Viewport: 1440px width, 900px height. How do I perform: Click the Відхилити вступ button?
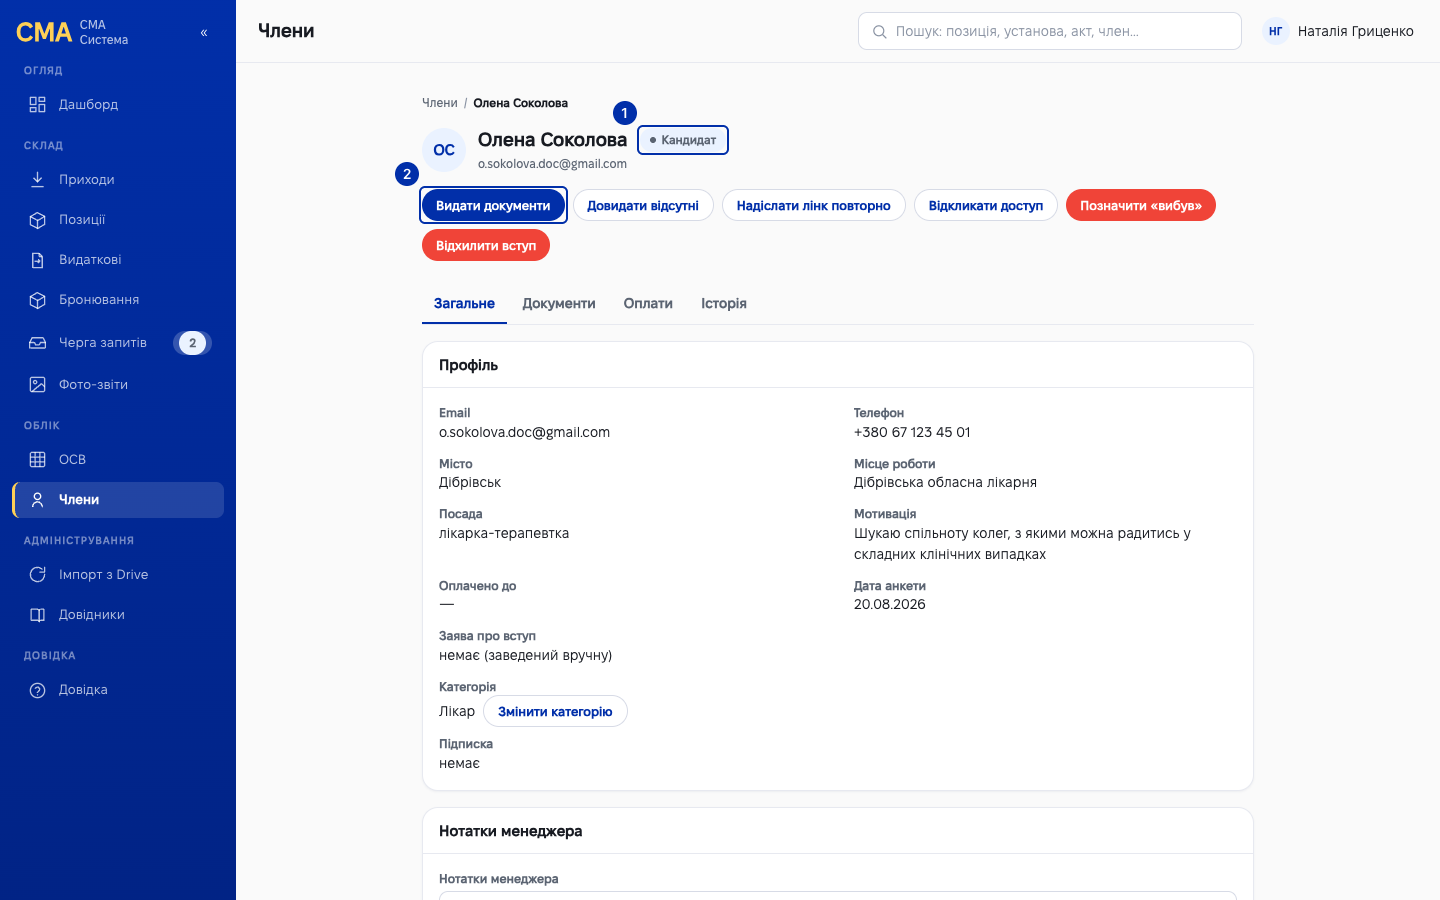point(486,245)
